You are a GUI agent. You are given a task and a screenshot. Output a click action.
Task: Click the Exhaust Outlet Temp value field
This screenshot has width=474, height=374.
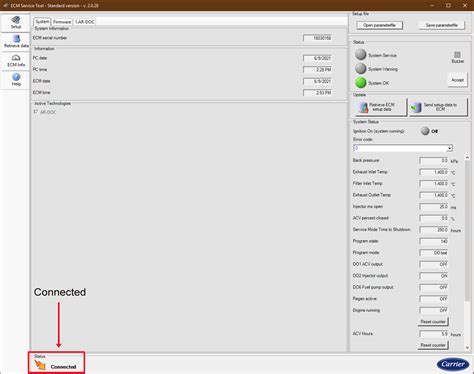pyautogui.click(x=434, y=195)
